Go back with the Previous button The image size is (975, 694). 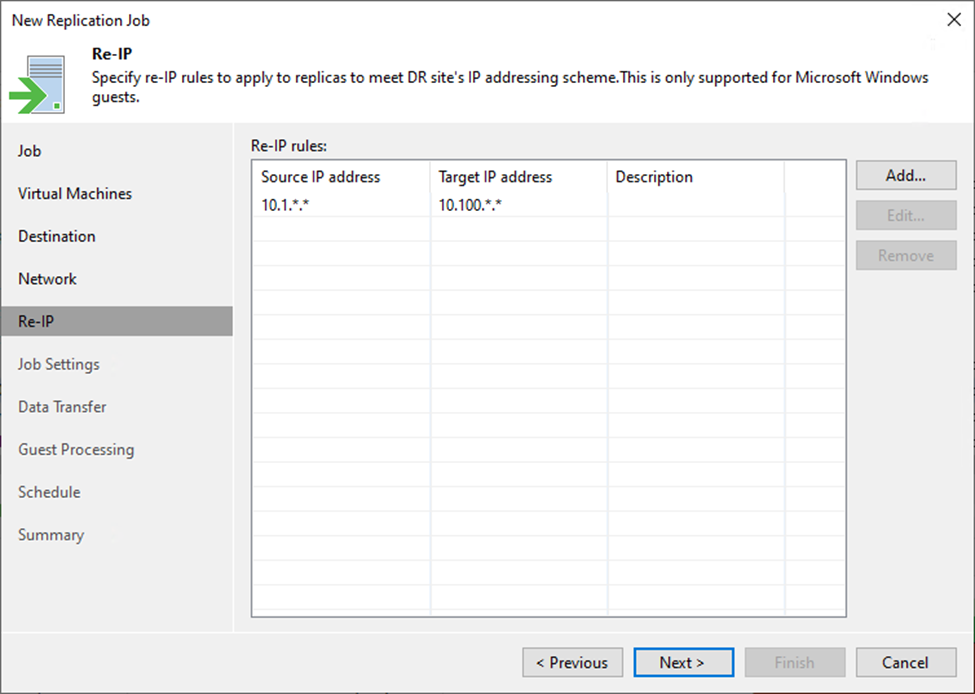572,662
